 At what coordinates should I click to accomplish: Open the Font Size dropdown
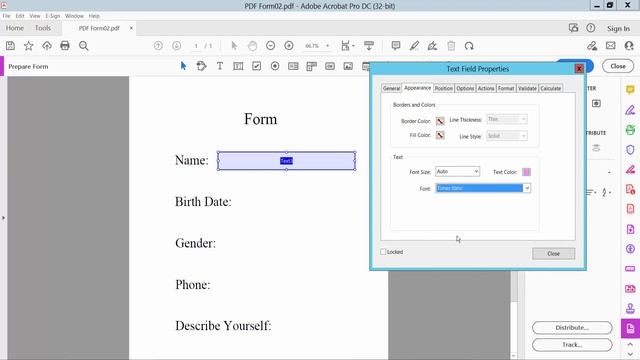pyautogui.click(x=457, y=171)
